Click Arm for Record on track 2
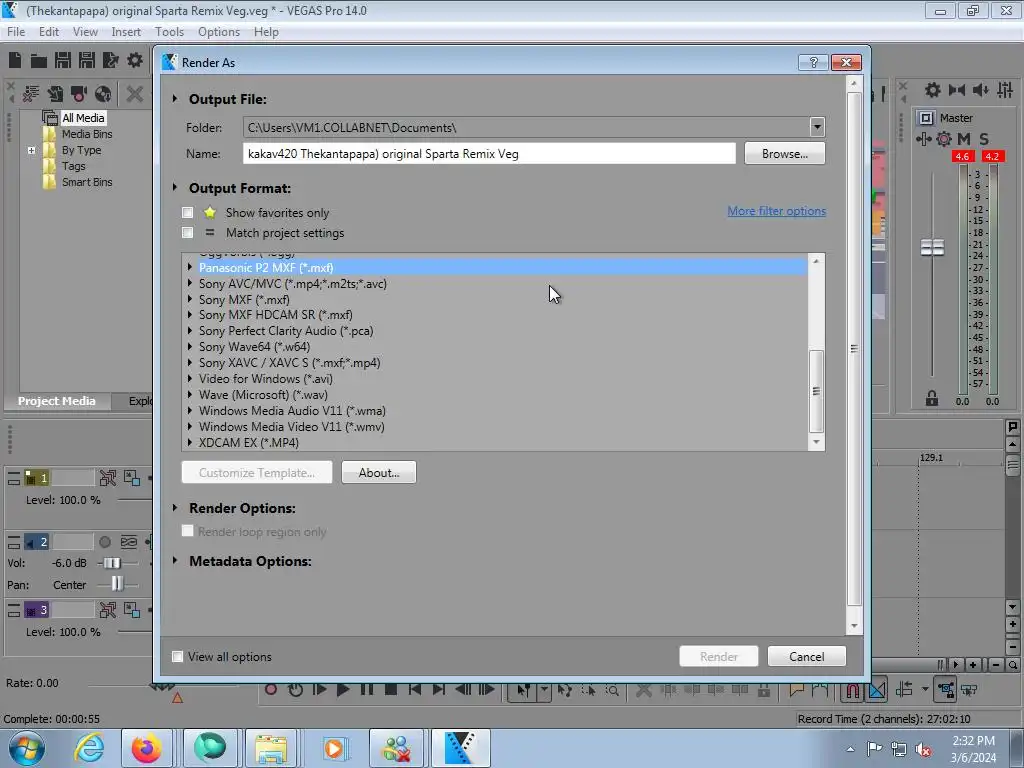The image size is (1024, 768). (x=104, y=542)
